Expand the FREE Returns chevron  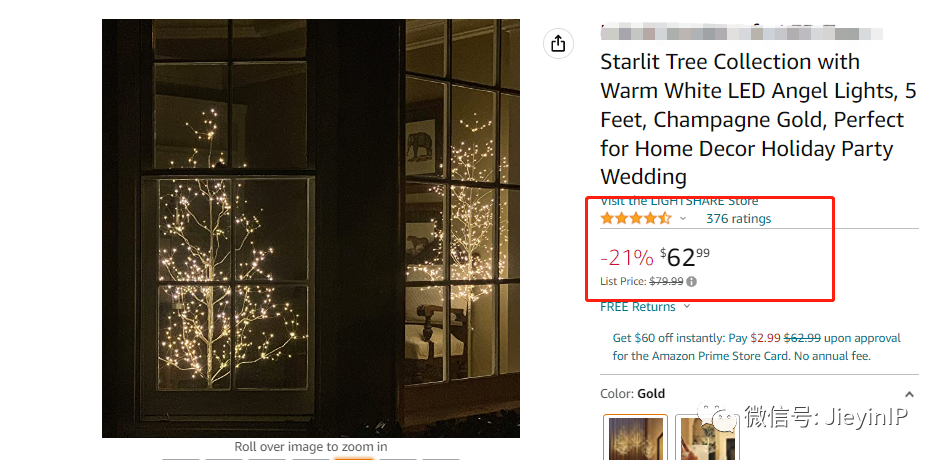click(686, 307)
